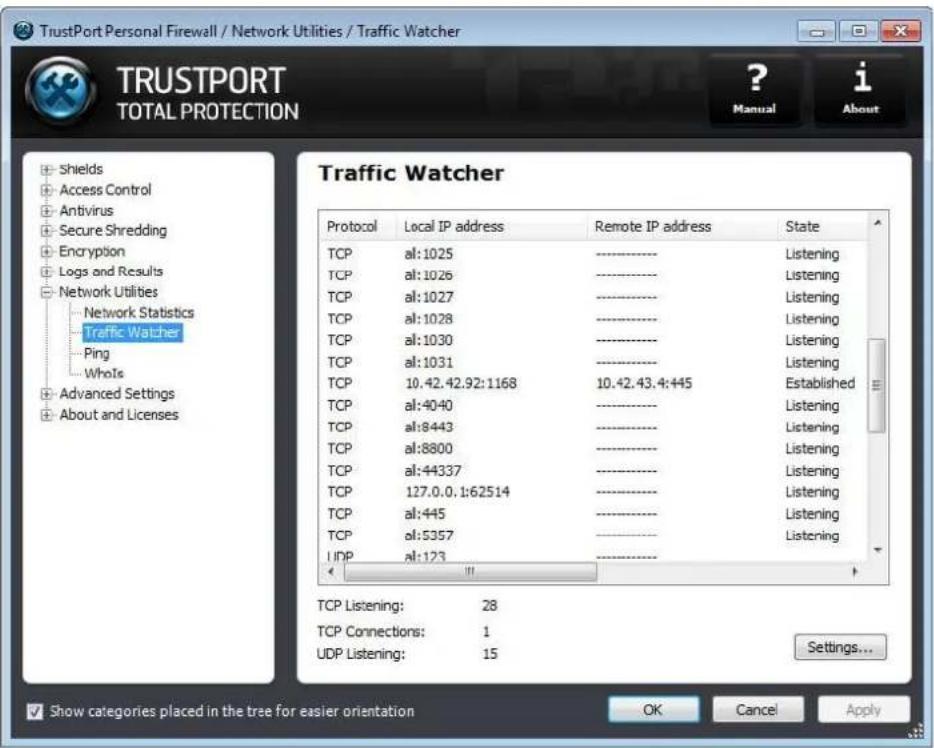Select the row with al:1025
The width and height of the screenshot is (934, 748).
(593, 254)
